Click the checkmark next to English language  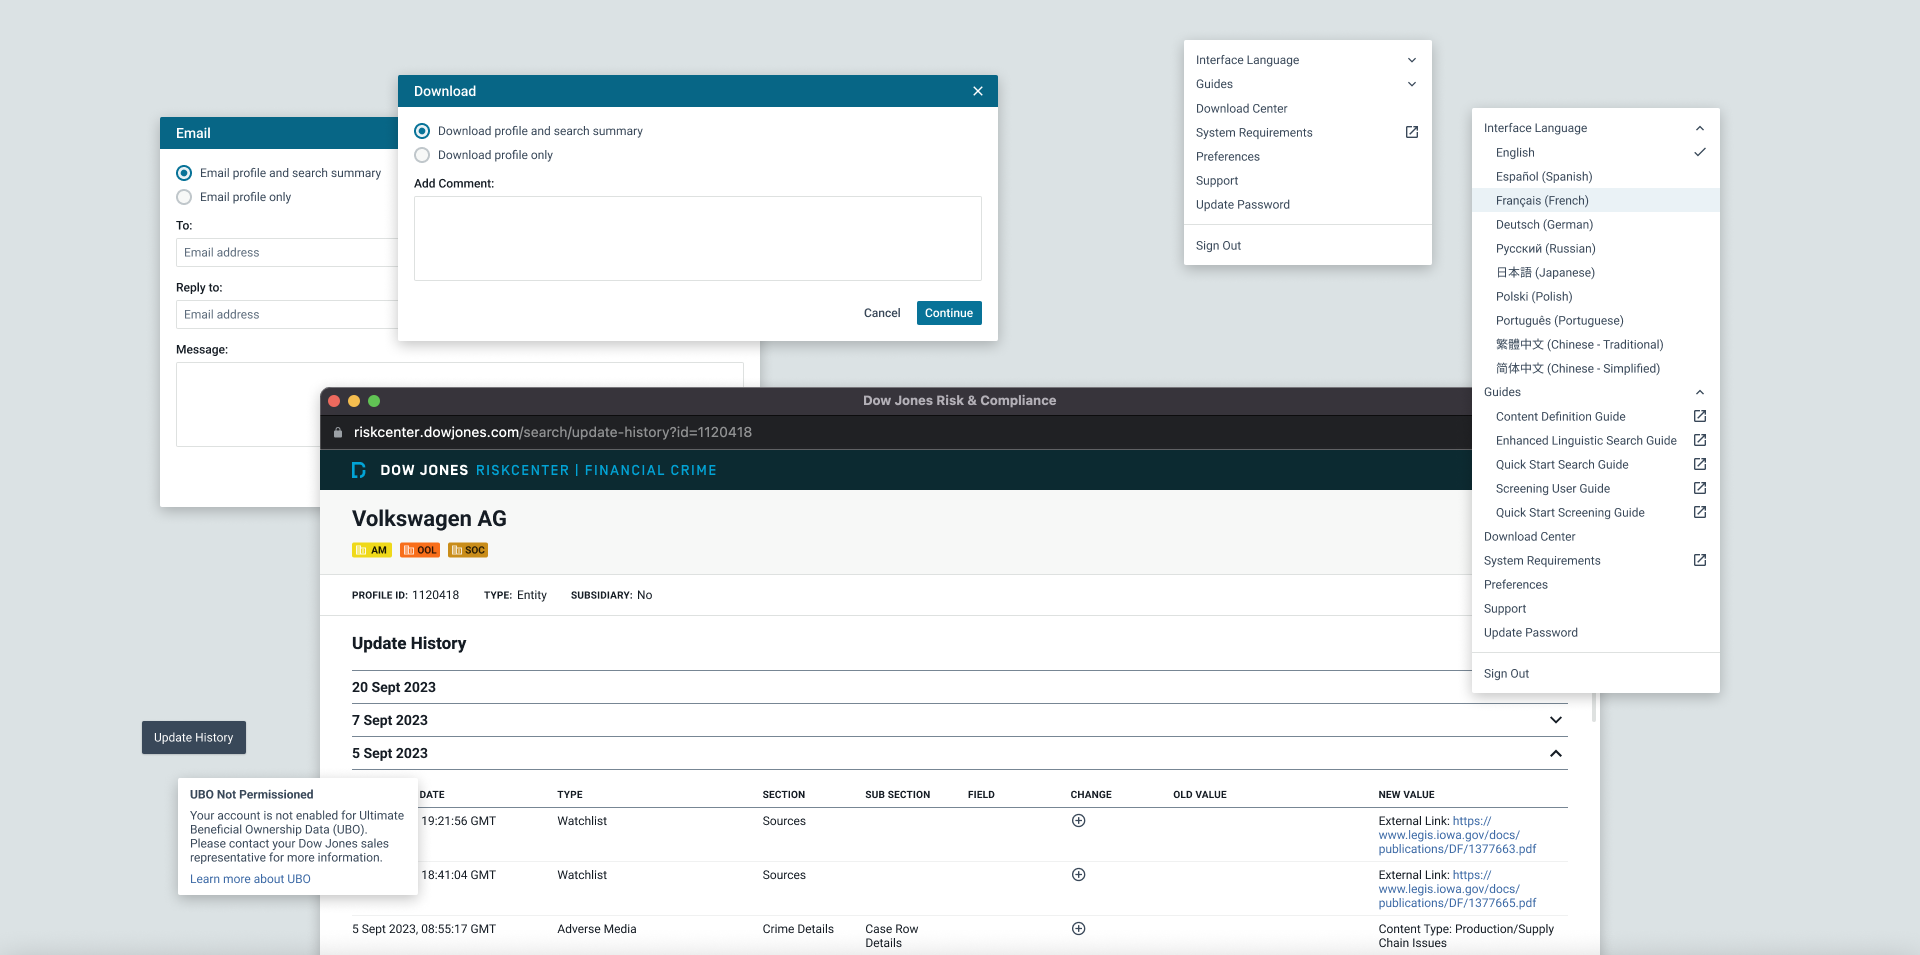[1700, 152]
